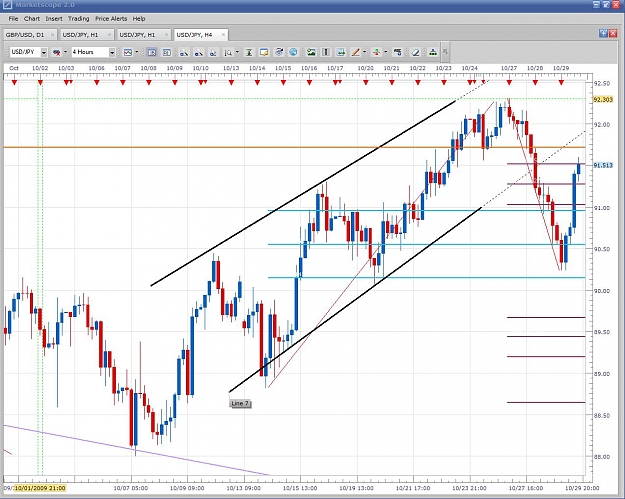The width and height of the screenshot is (625, 499).
Task: Toggle the second chart mode button
Action: pos(166,52)
